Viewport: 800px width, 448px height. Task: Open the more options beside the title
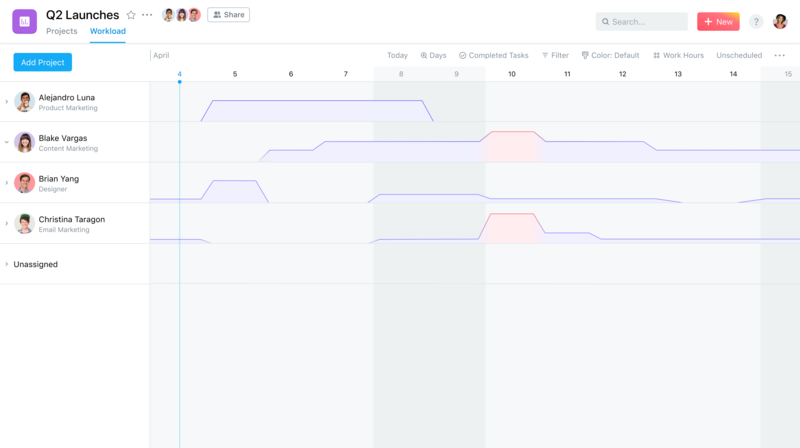(x=147, y=15)
